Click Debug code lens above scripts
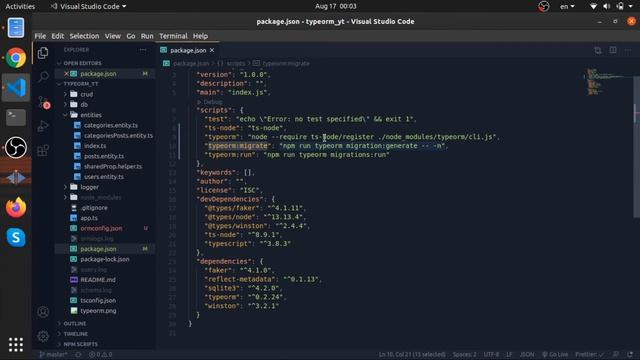 click(210, 102)
